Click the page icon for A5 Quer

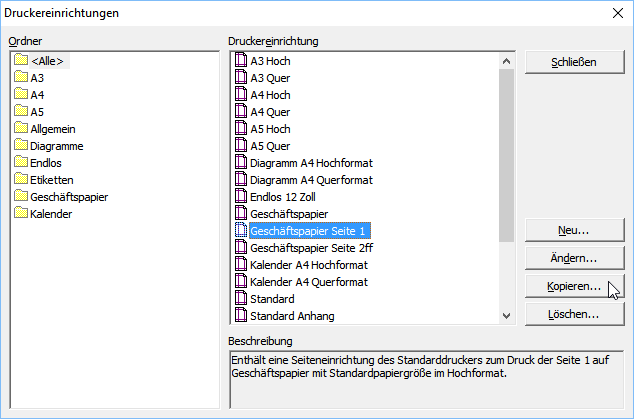click(x=241, y=145)
